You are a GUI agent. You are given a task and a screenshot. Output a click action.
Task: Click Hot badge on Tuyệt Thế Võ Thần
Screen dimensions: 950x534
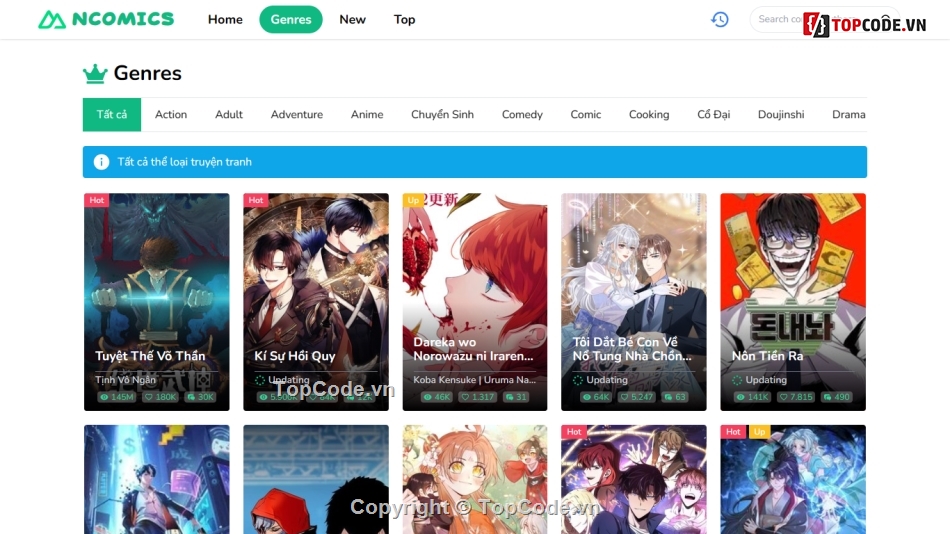pos(96,200)
